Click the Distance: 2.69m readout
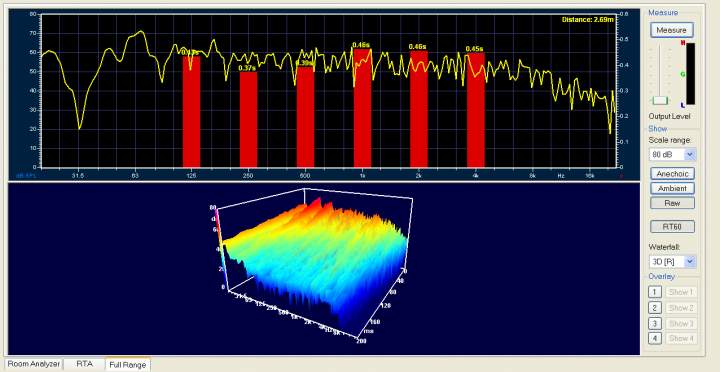 coord(588,19)
